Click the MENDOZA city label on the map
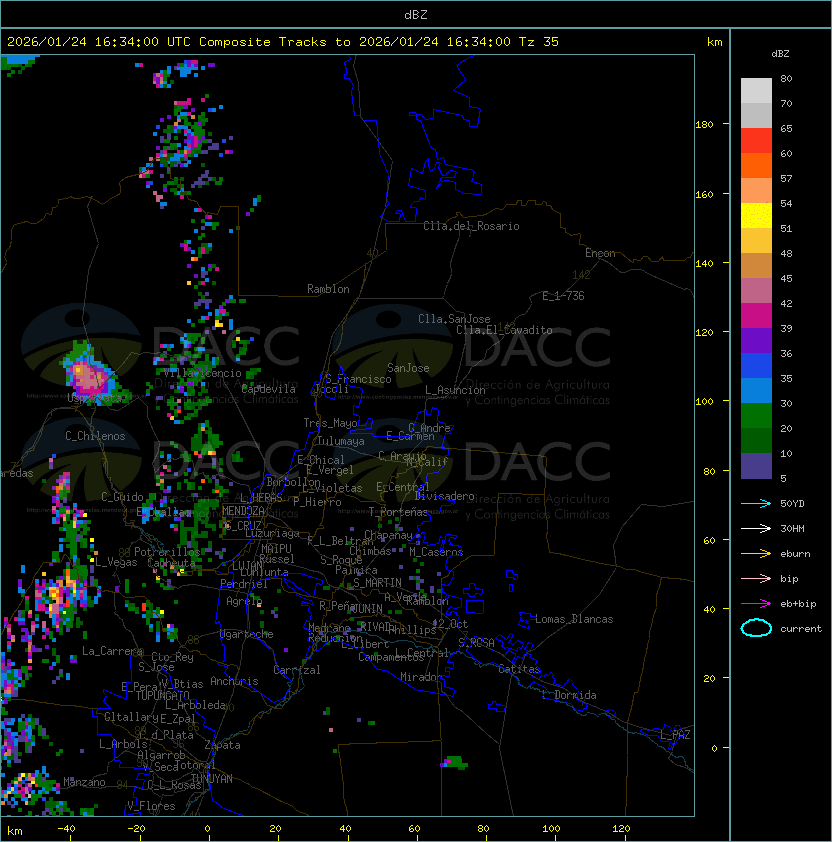The height and width of the screenshot is (842, 832). pos(243,511)
